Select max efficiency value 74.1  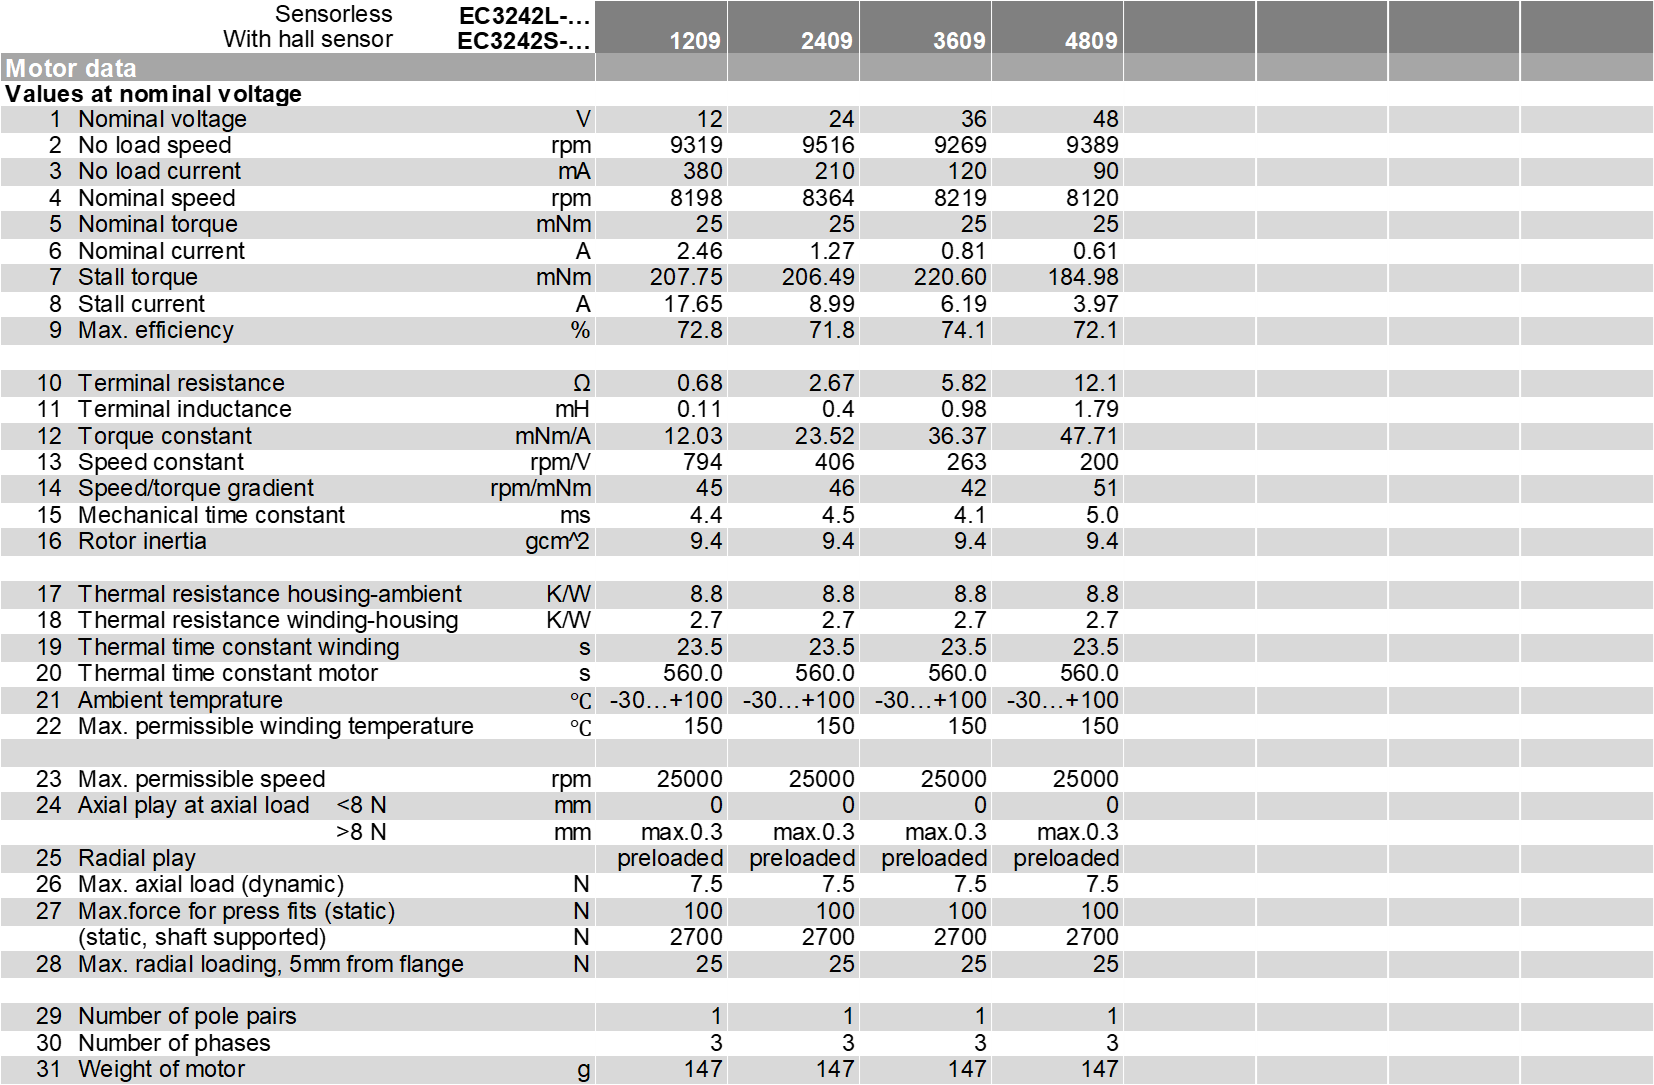(x=963, y=330)
